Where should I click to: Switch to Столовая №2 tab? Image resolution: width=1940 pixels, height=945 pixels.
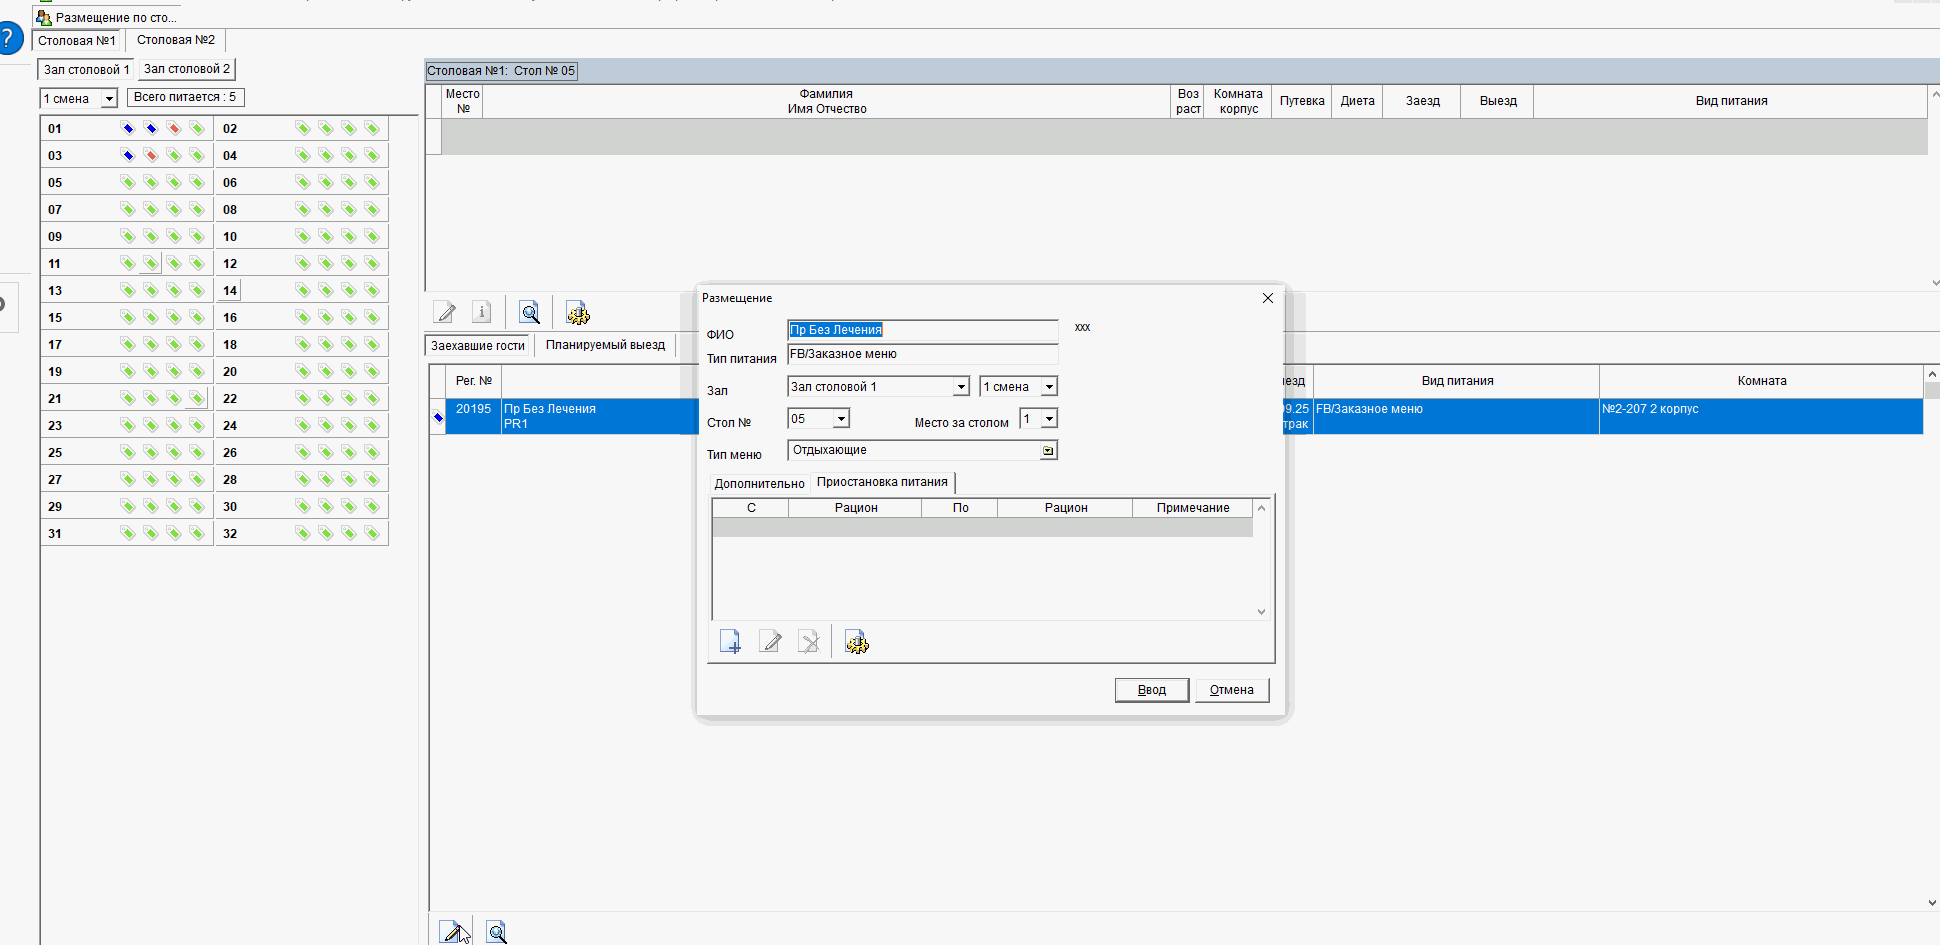point(176,40)
